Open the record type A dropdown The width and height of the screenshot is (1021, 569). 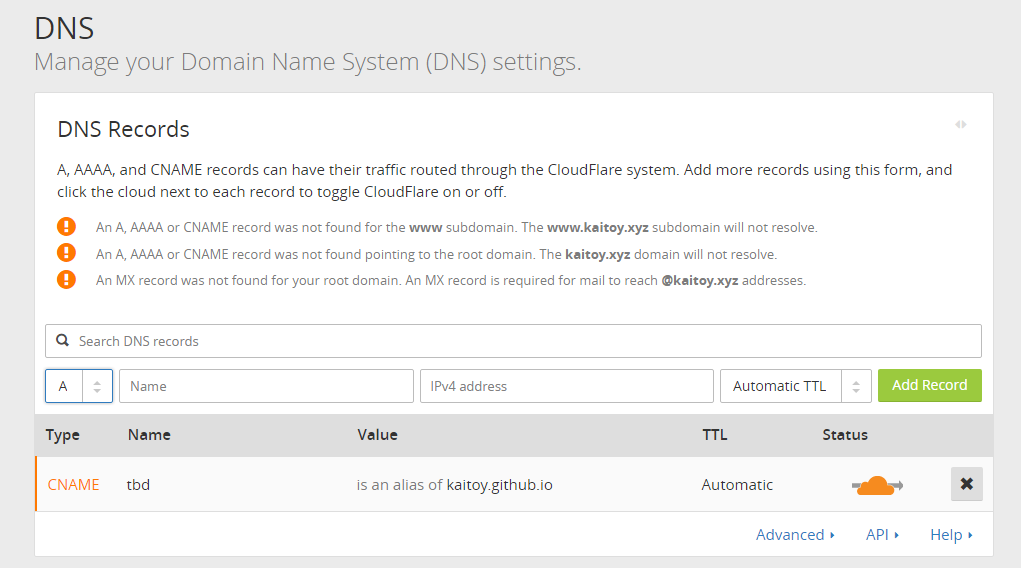point(79,386)
